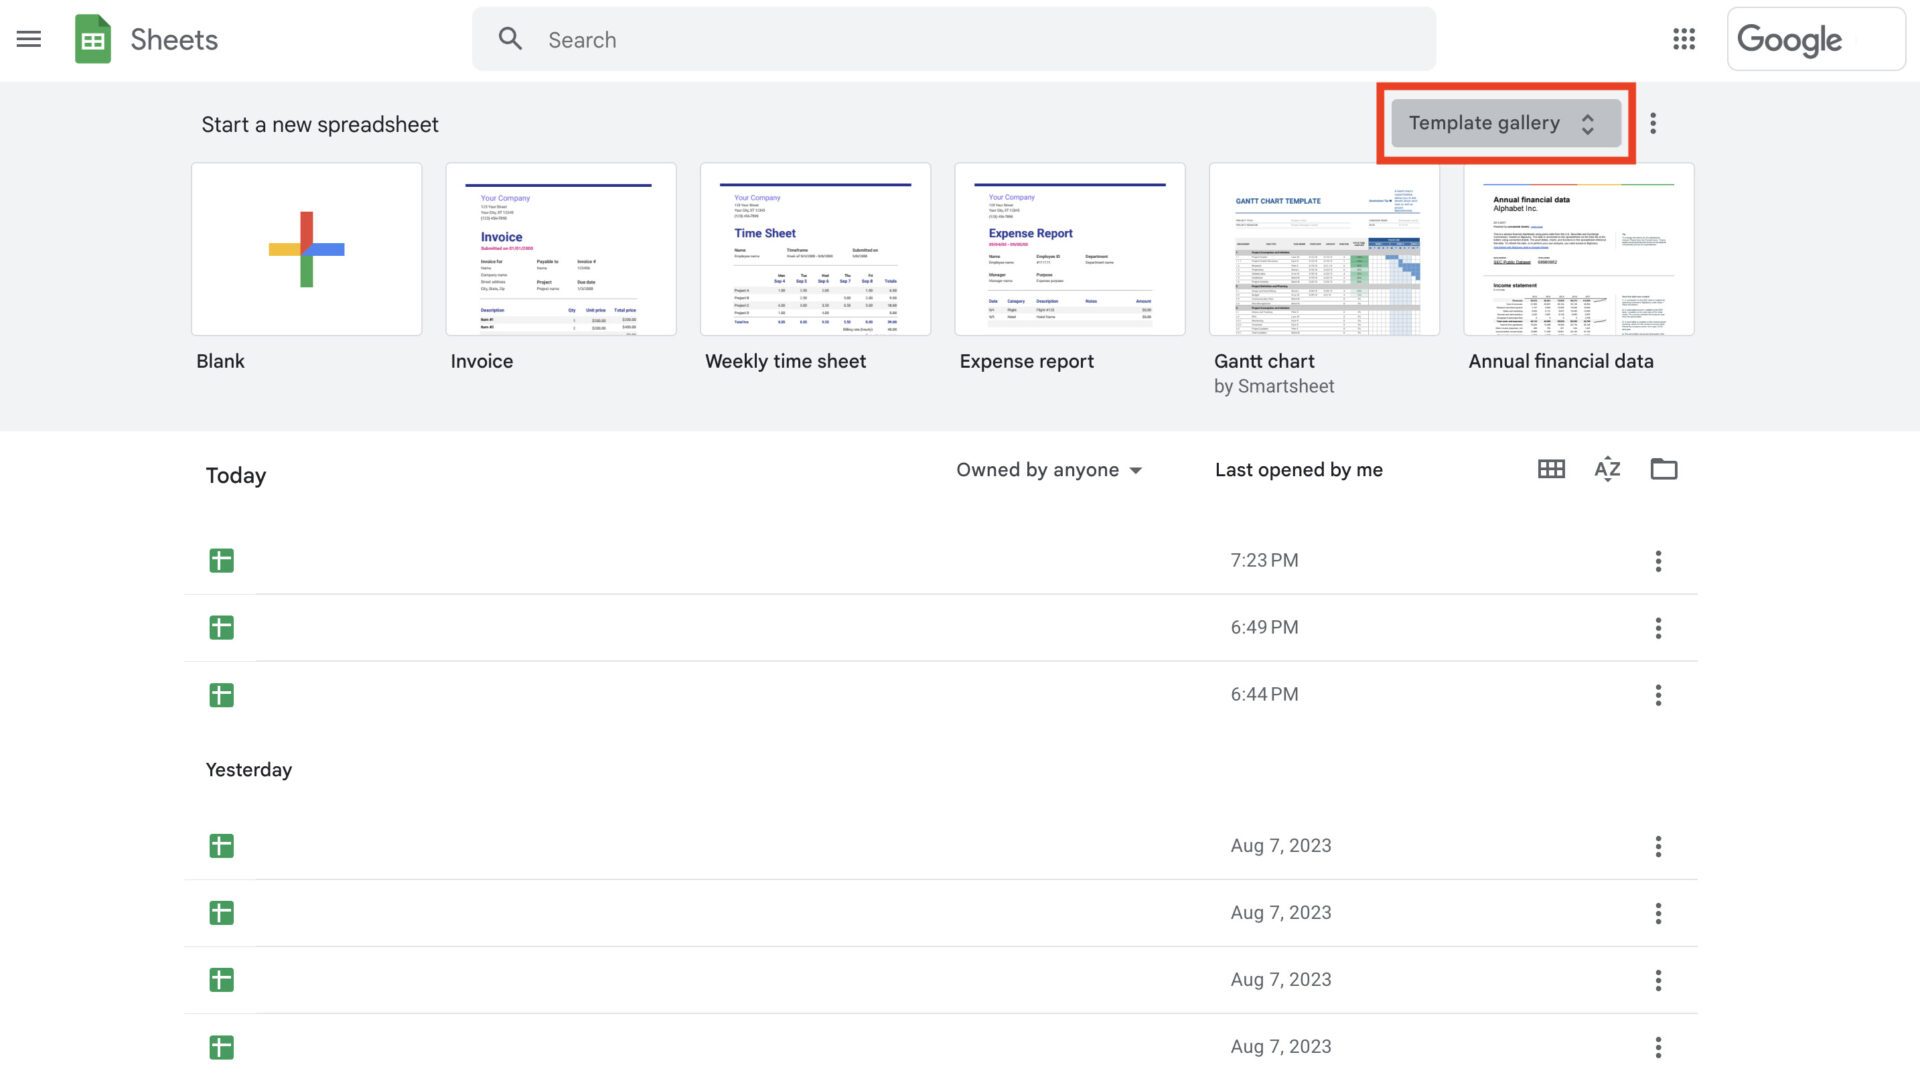Image resolution: width=1920 pixels, height=1079 pixels.
Task: Click the Google logo
Action: [1790, 39]
